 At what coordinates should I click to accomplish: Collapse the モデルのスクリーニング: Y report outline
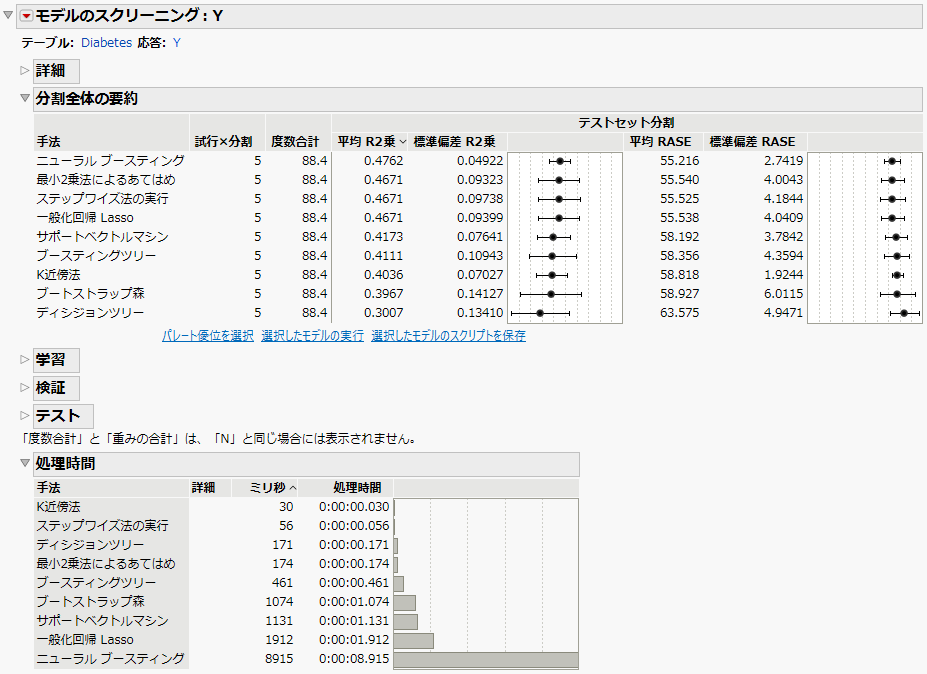click(8, 15)
